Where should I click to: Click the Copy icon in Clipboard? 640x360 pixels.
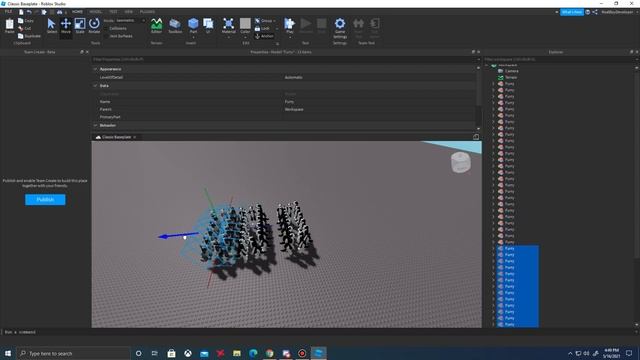(x=21, y=20)
